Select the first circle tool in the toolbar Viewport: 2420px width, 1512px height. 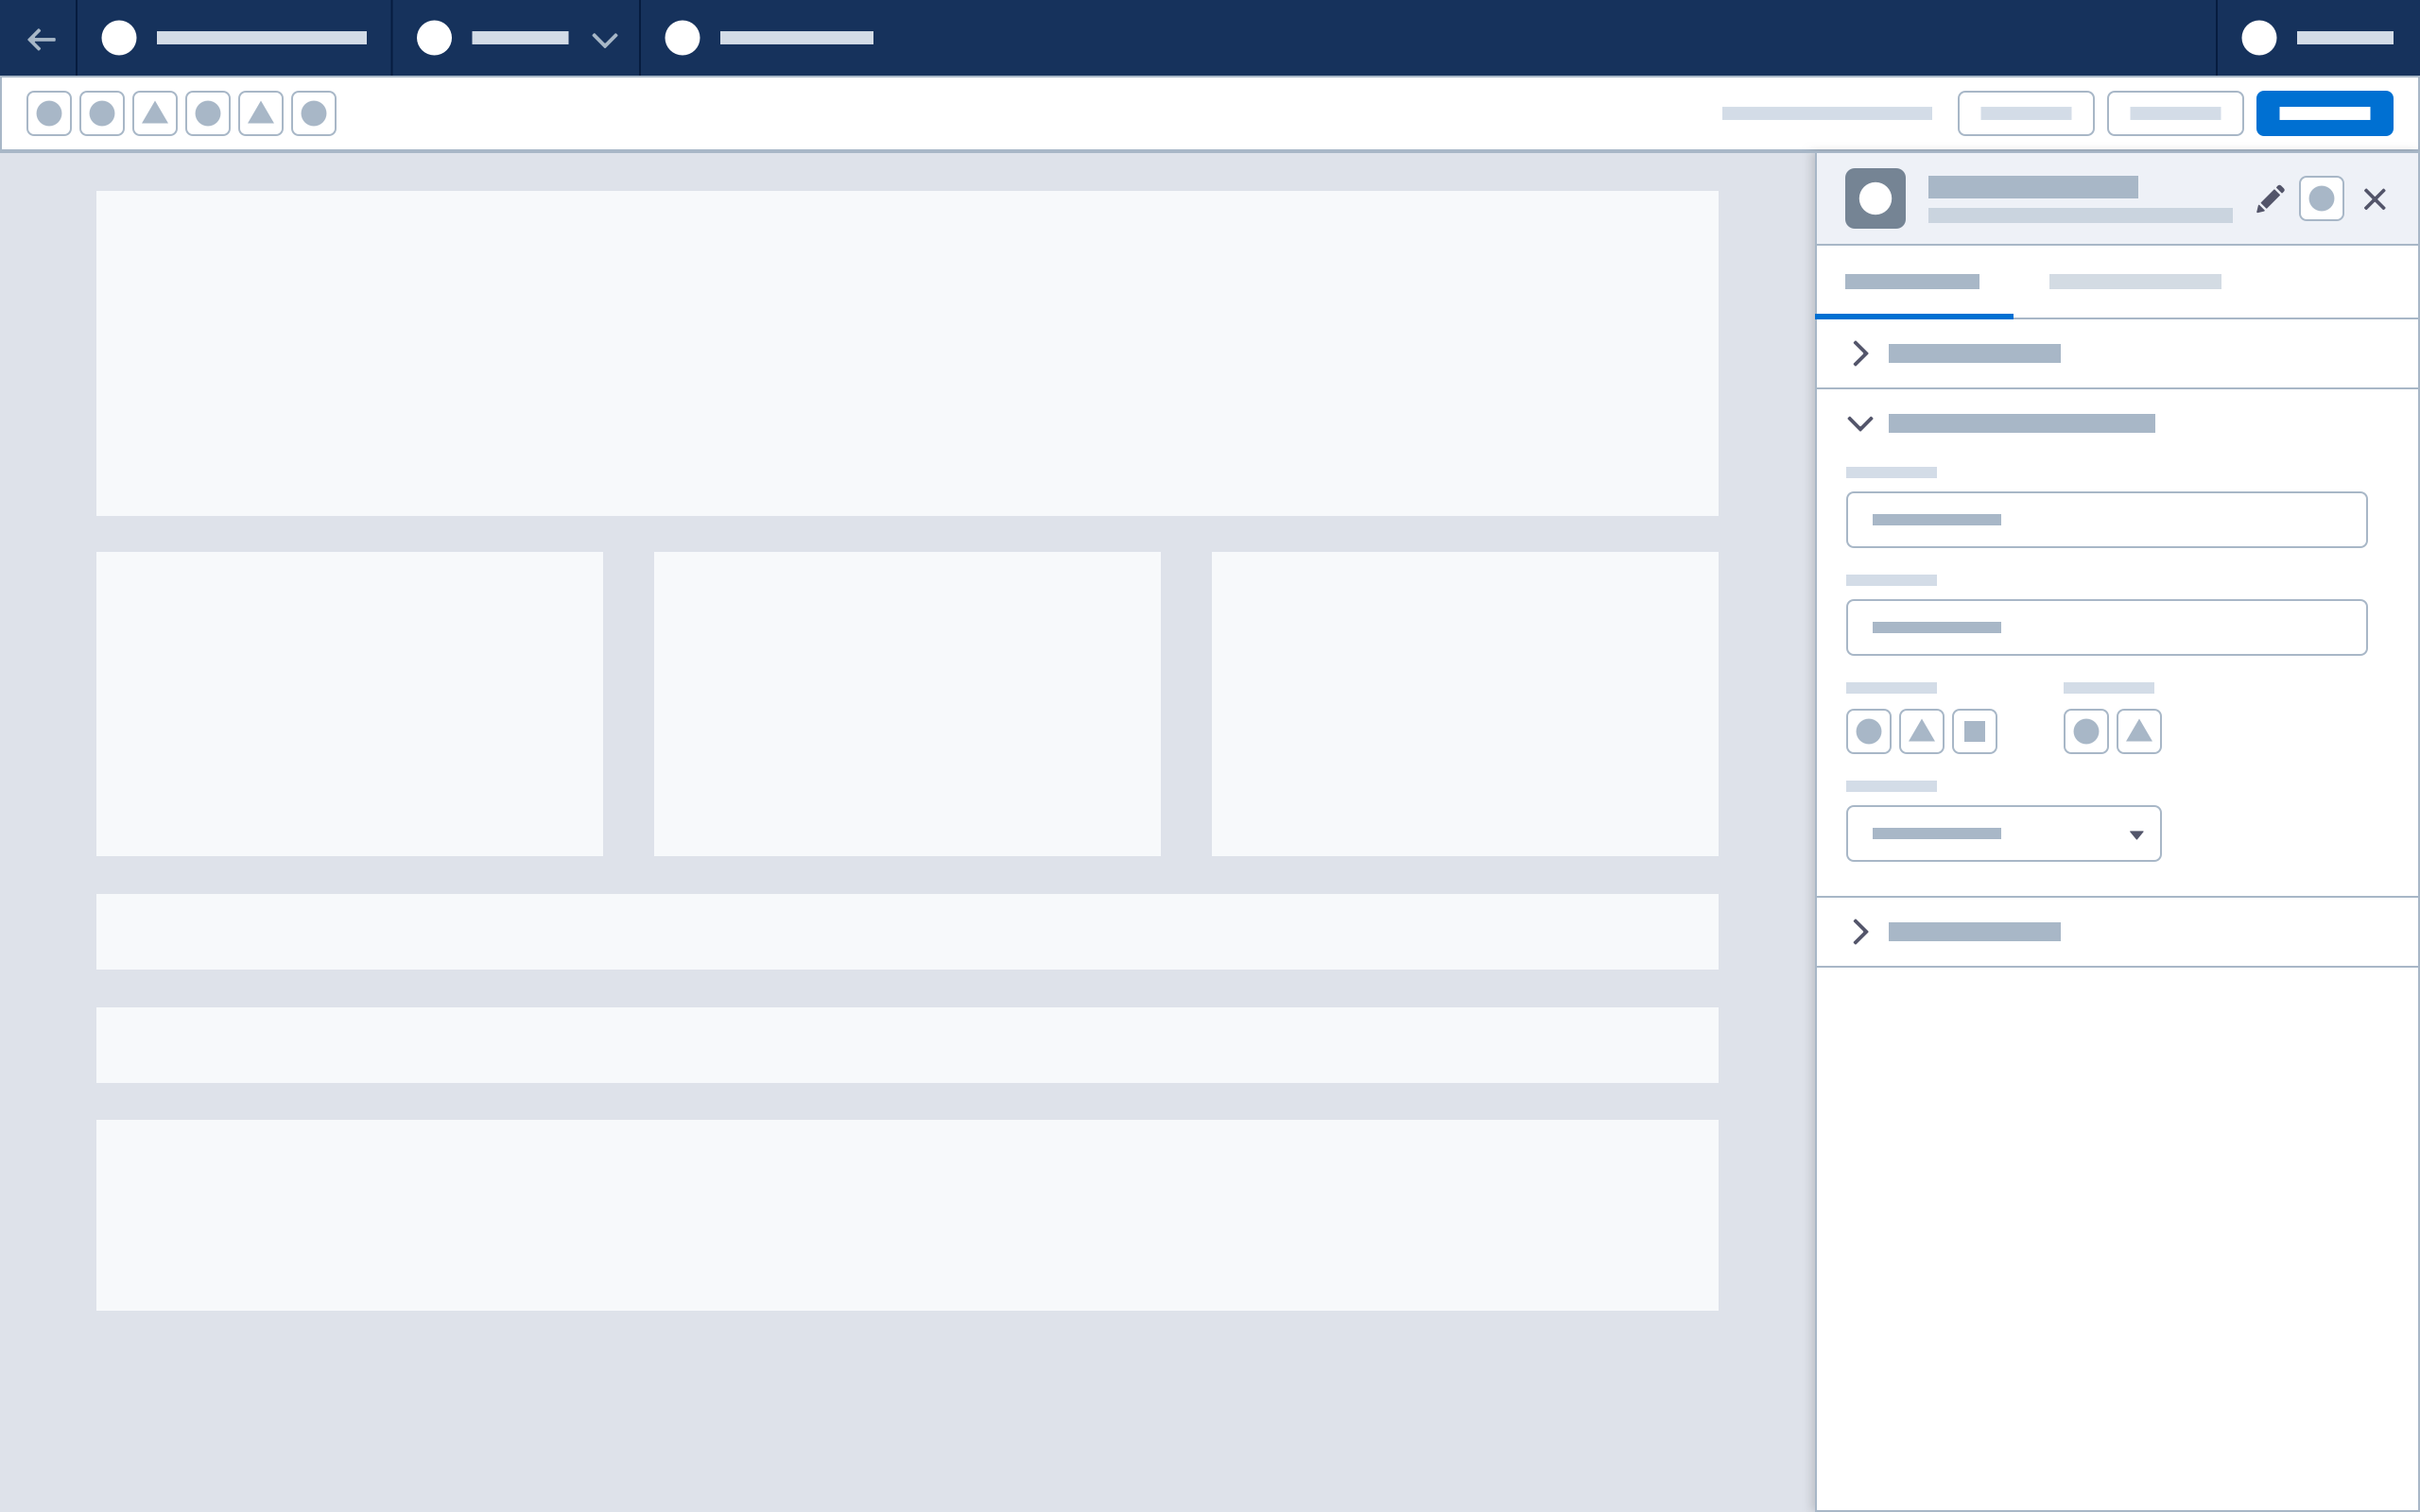click(49, 113)
